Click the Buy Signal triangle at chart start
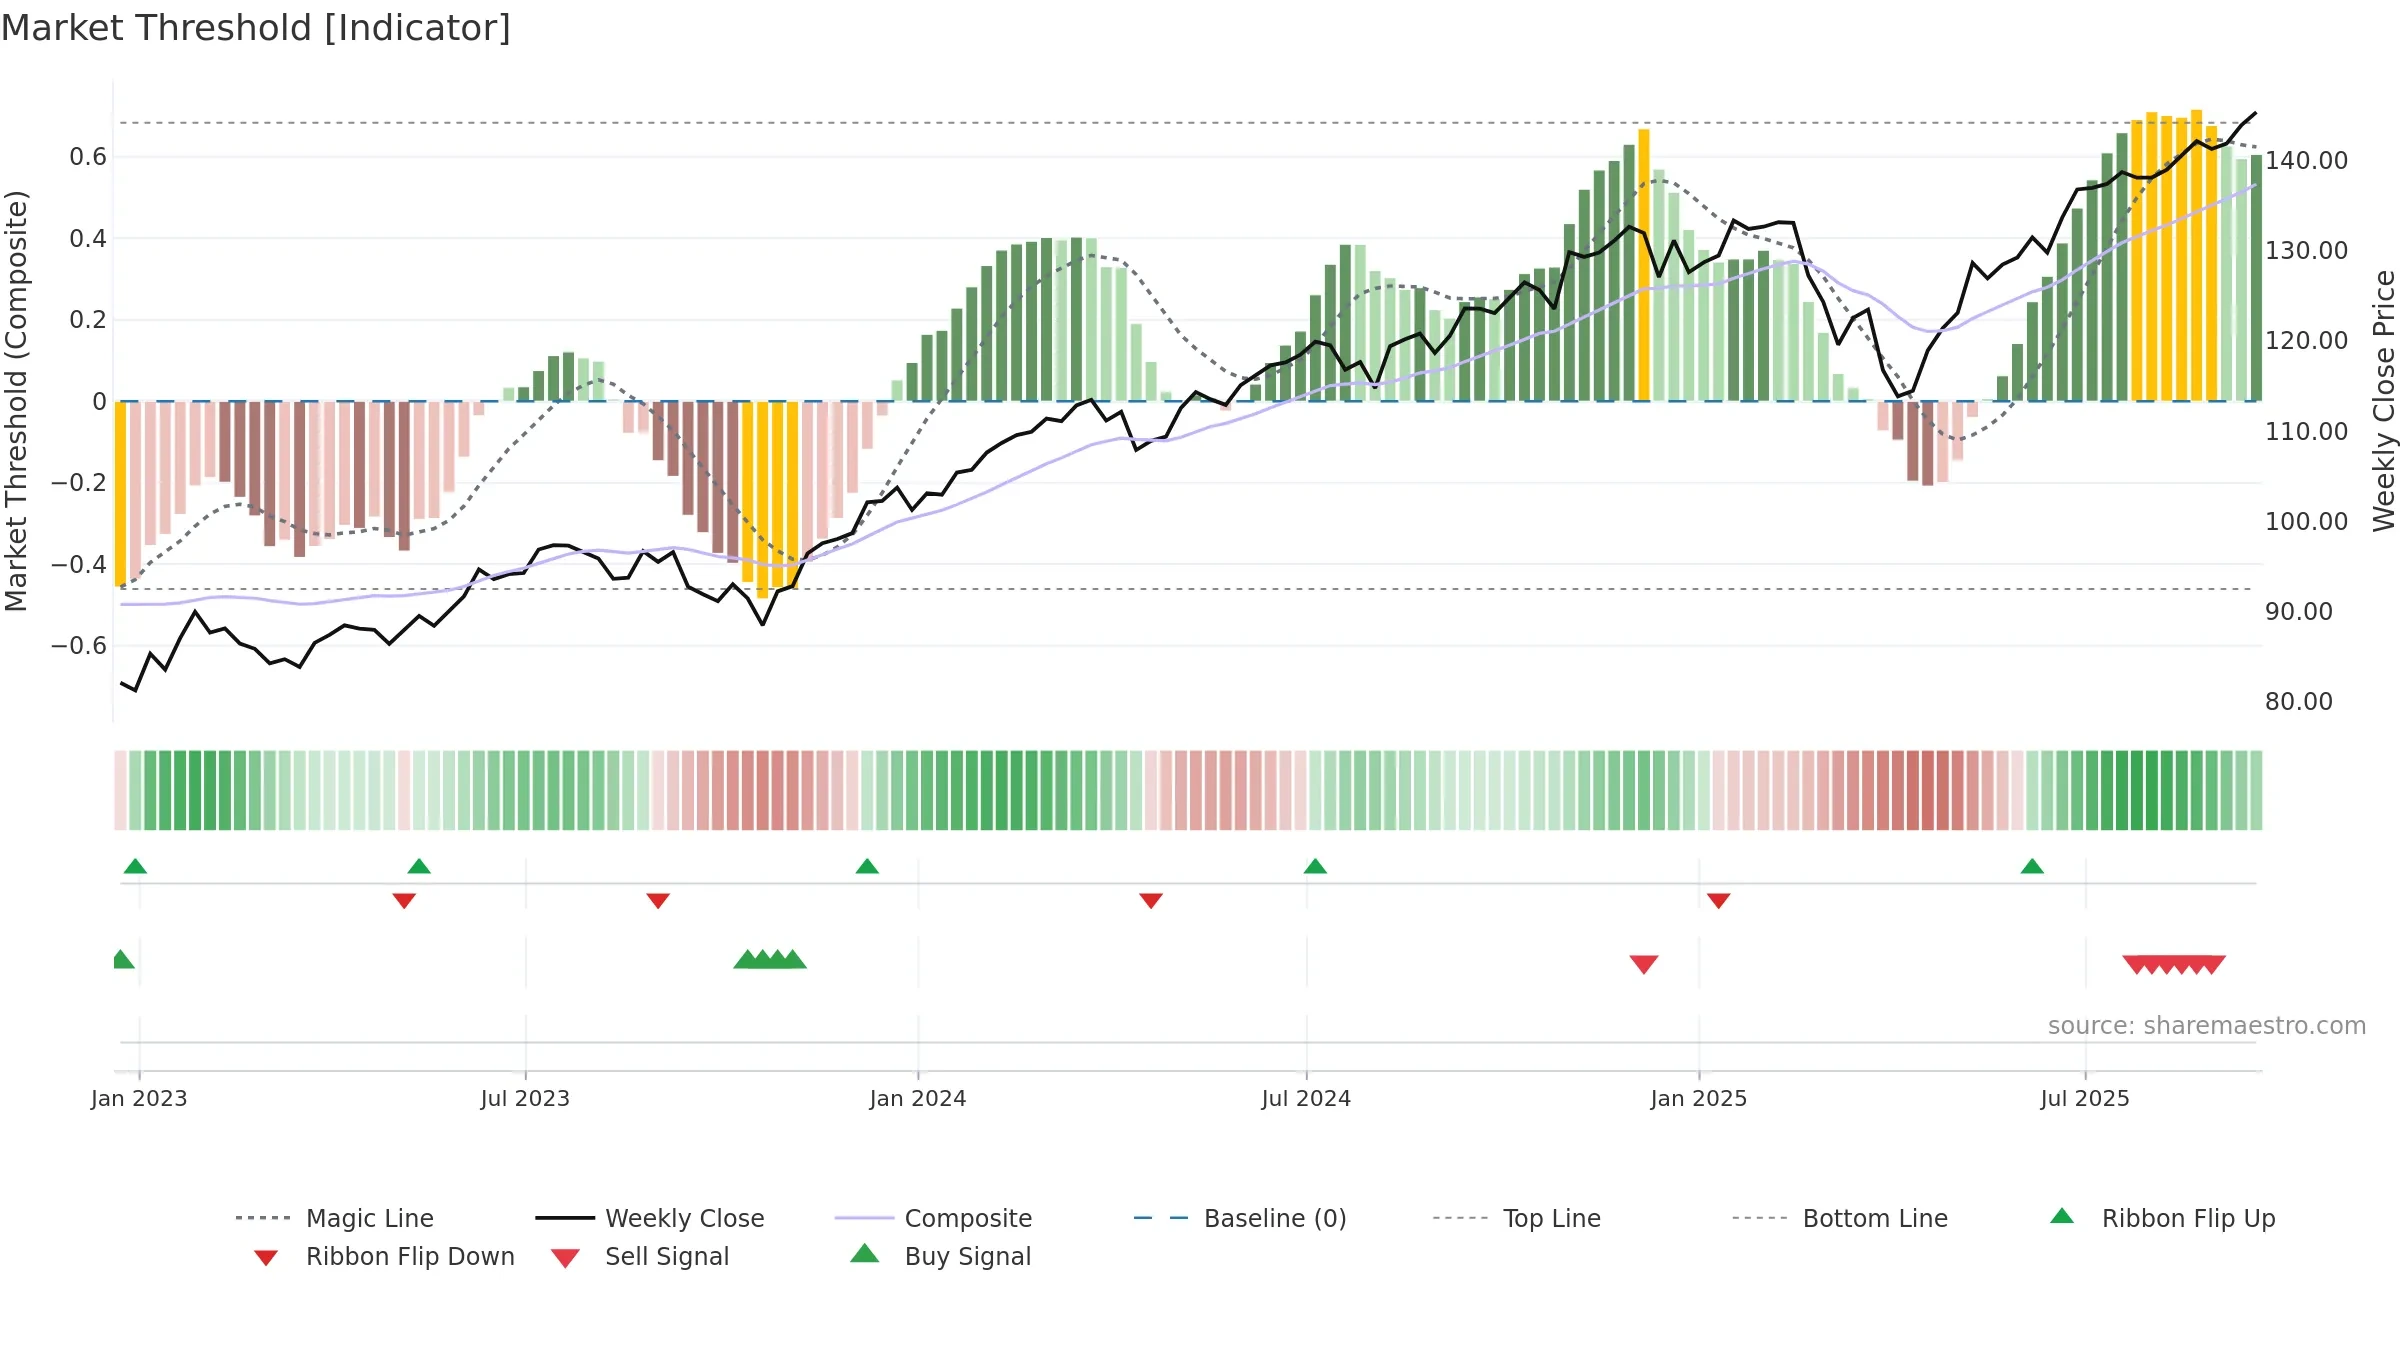2400x1350 pixels. tap(122, 960)
